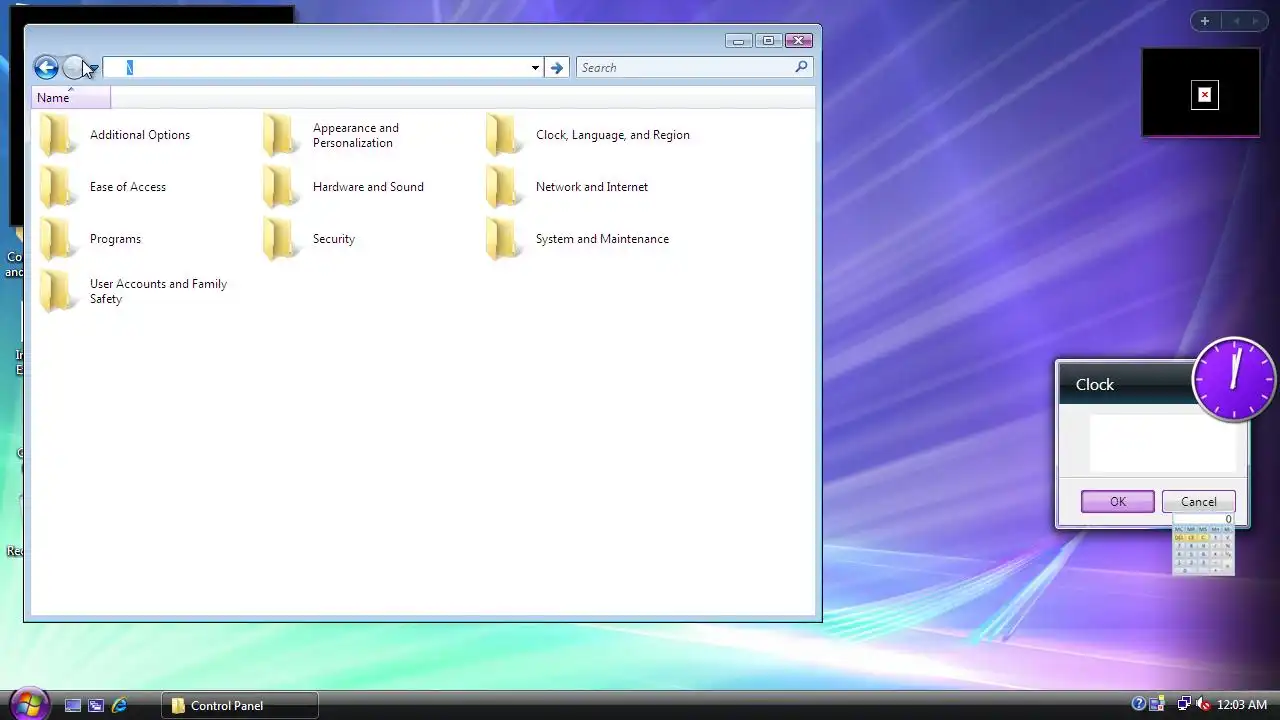Launch Internet Explorer from quick launch

(119, 705)
